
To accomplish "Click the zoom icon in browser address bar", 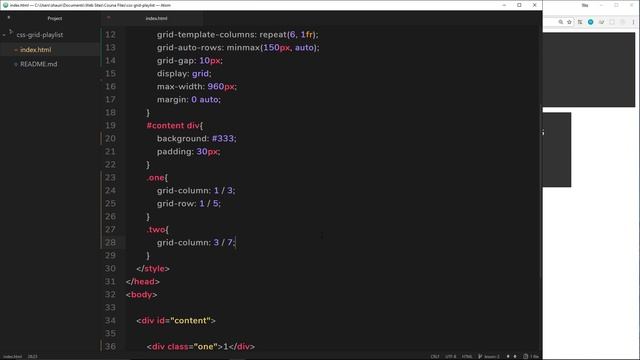I will pyautogui.click(x=561, y=22).
